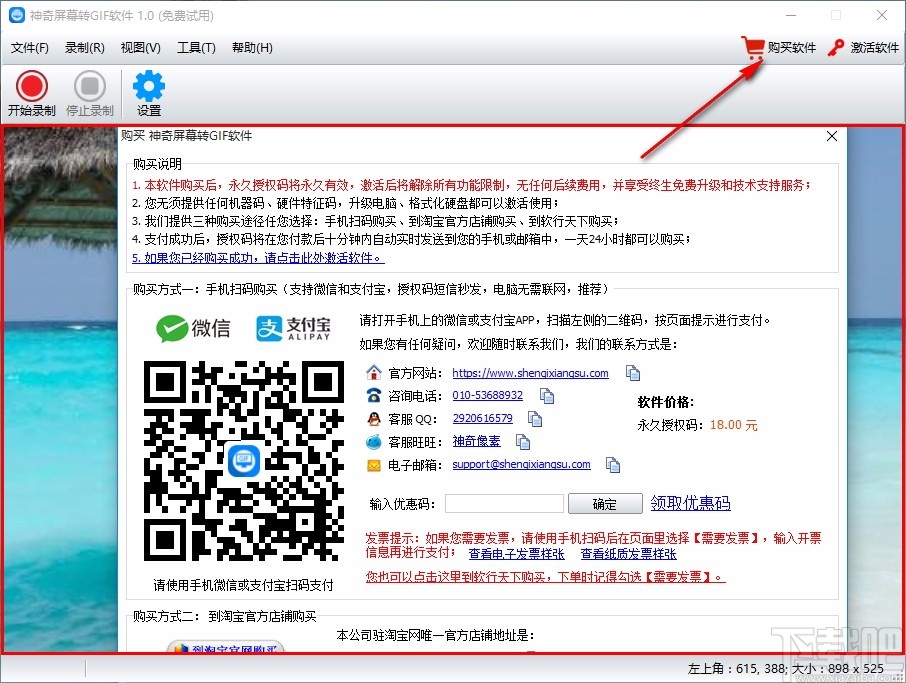Click the payment QR code

pos(243,461)
